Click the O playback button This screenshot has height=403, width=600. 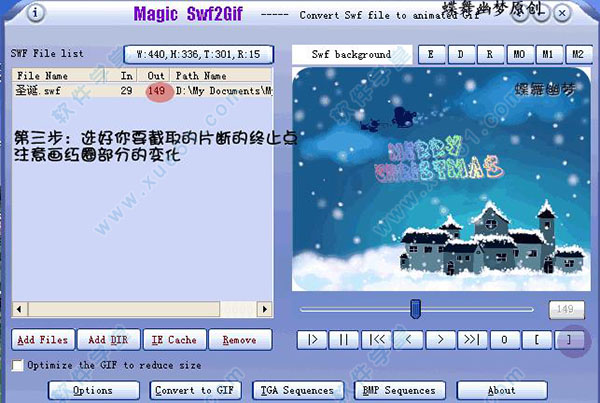504,339
